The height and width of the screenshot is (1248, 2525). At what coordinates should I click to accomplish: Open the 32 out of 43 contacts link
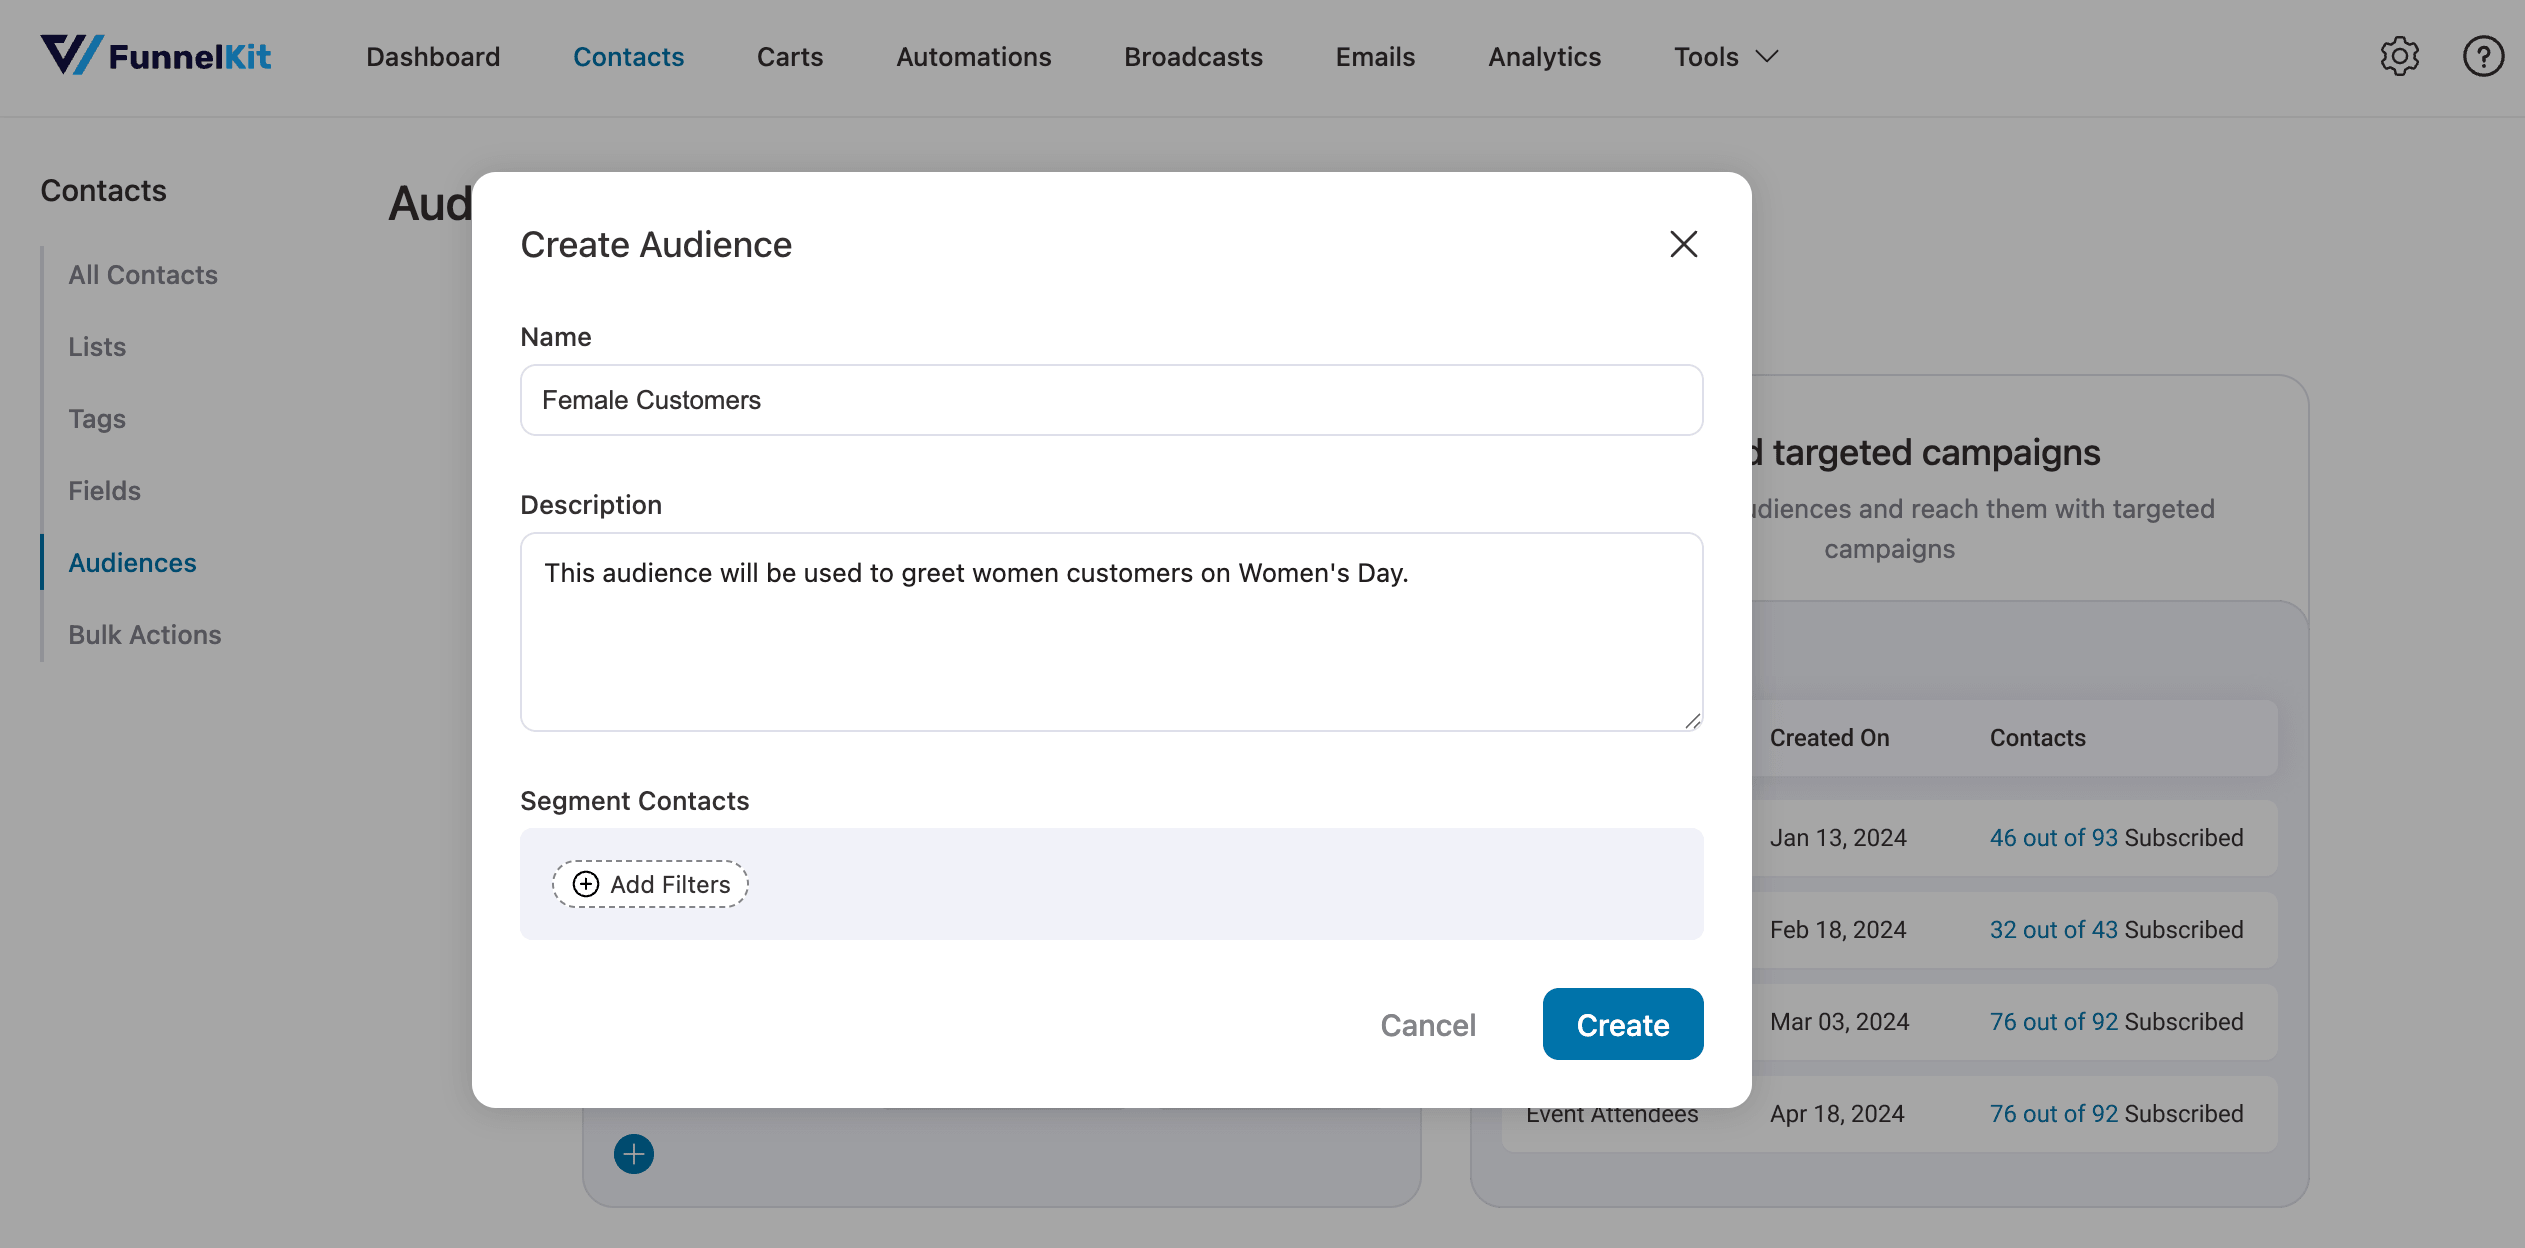pyautogui.click(x=2053, y=930)
